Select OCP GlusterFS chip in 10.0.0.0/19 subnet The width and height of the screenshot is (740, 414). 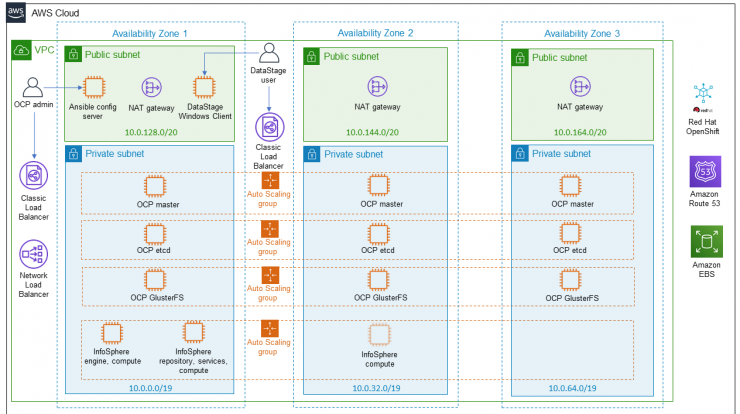click(x=155, y=280)
